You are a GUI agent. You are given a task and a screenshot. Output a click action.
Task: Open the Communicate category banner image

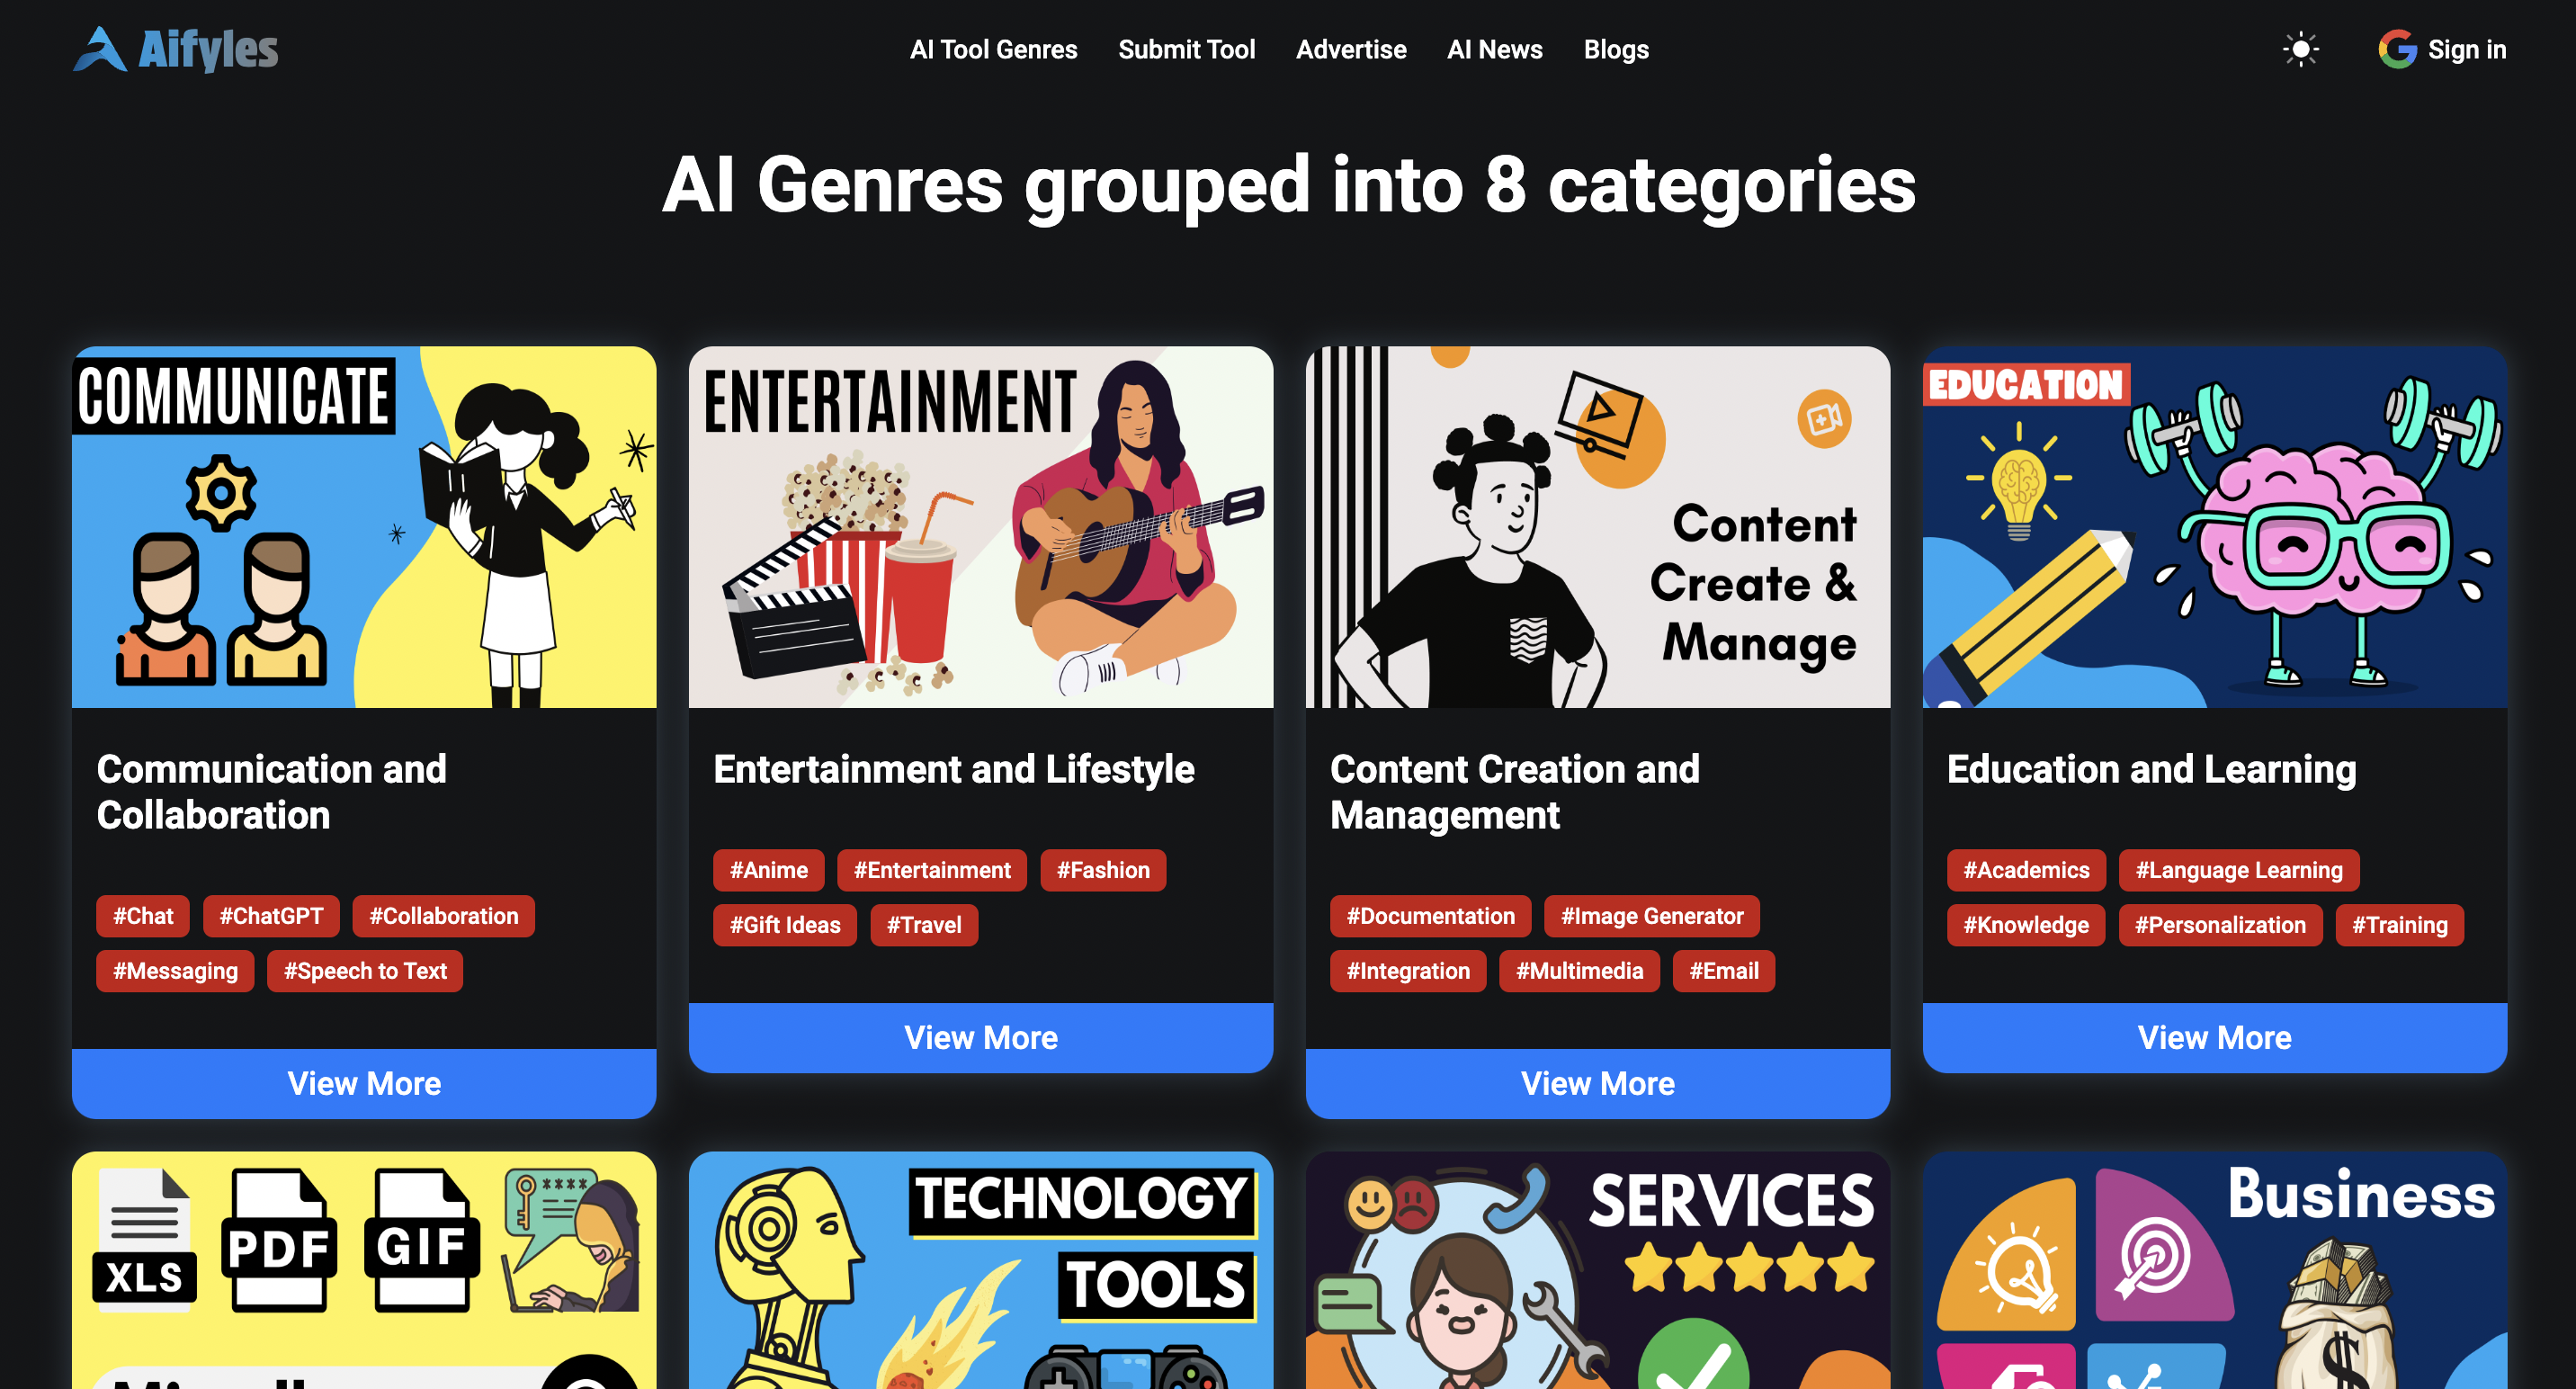pos(364,527)
